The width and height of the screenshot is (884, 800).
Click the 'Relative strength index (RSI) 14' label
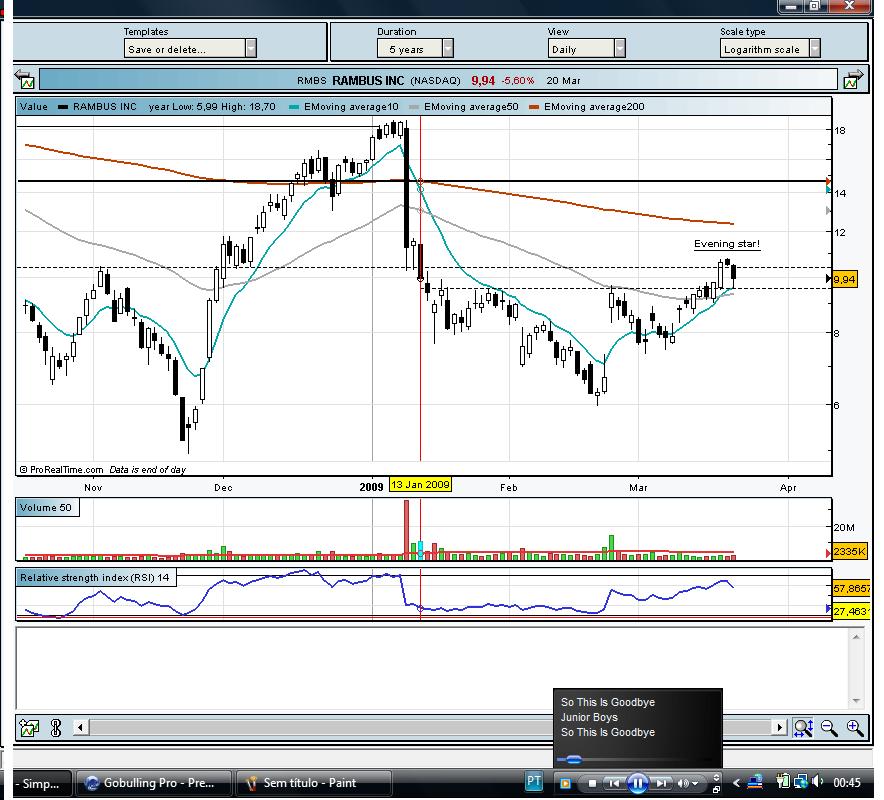click(x=95, y=577)
